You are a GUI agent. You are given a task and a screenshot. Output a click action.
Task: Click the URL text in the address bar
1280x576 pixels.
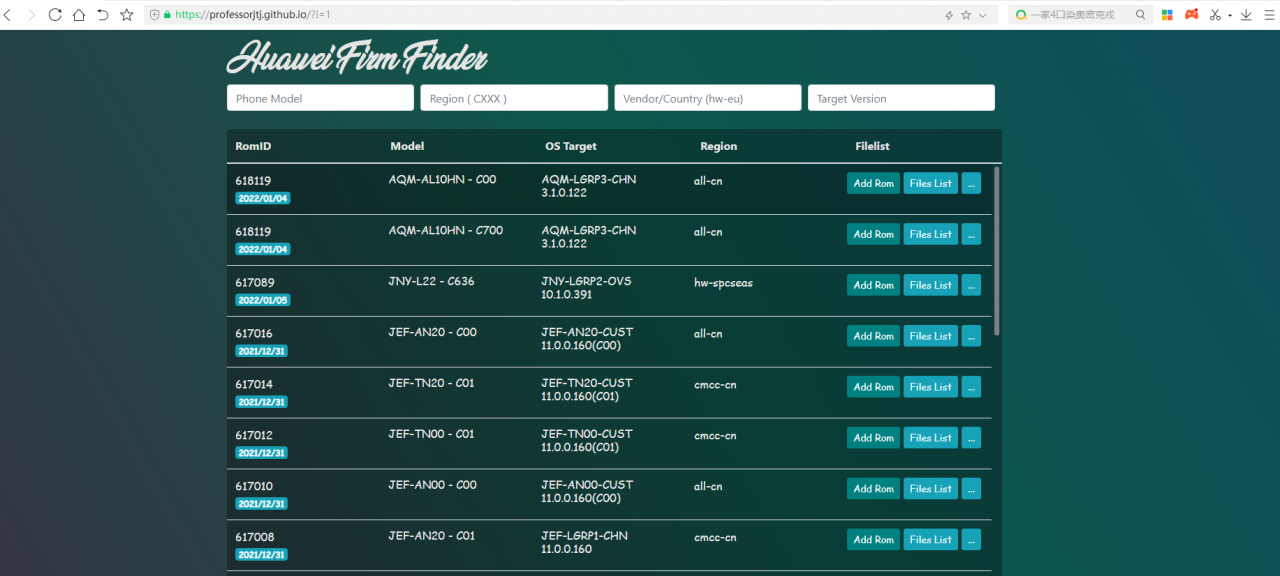252,15
